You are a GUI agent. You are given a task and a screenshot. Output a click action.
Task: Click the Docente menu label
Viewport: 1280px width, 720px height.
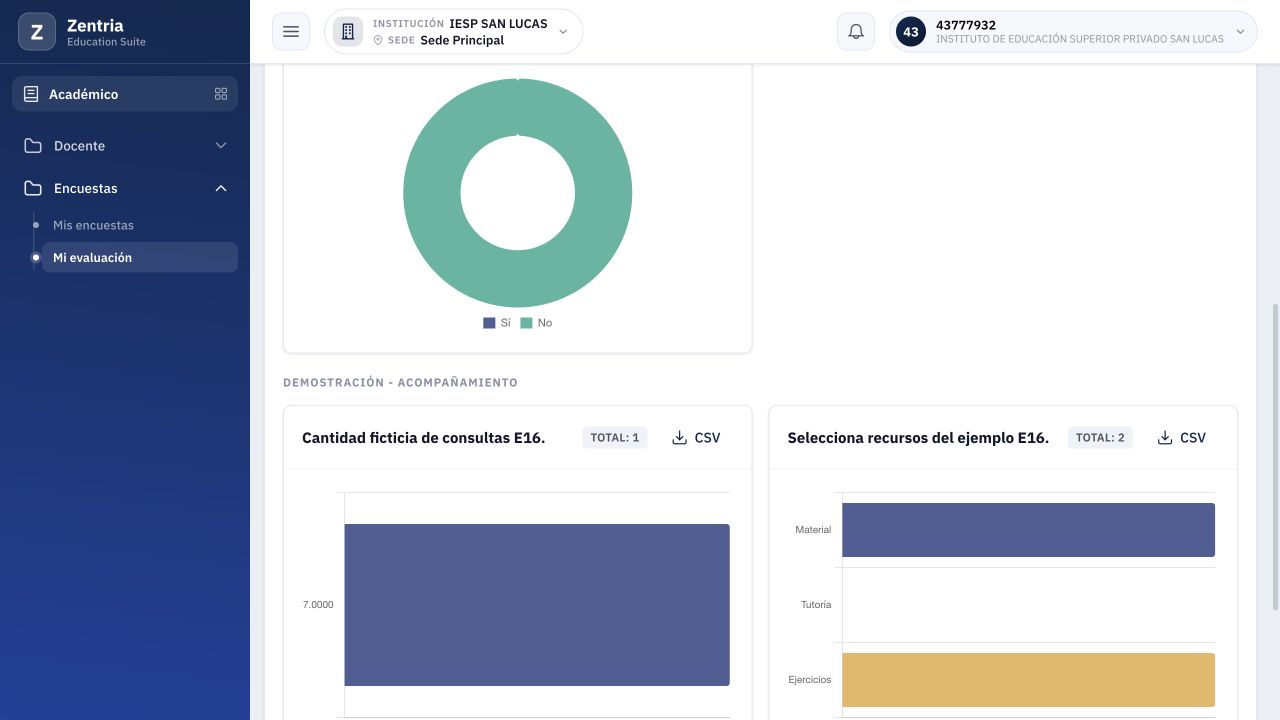tap(79, 146)
